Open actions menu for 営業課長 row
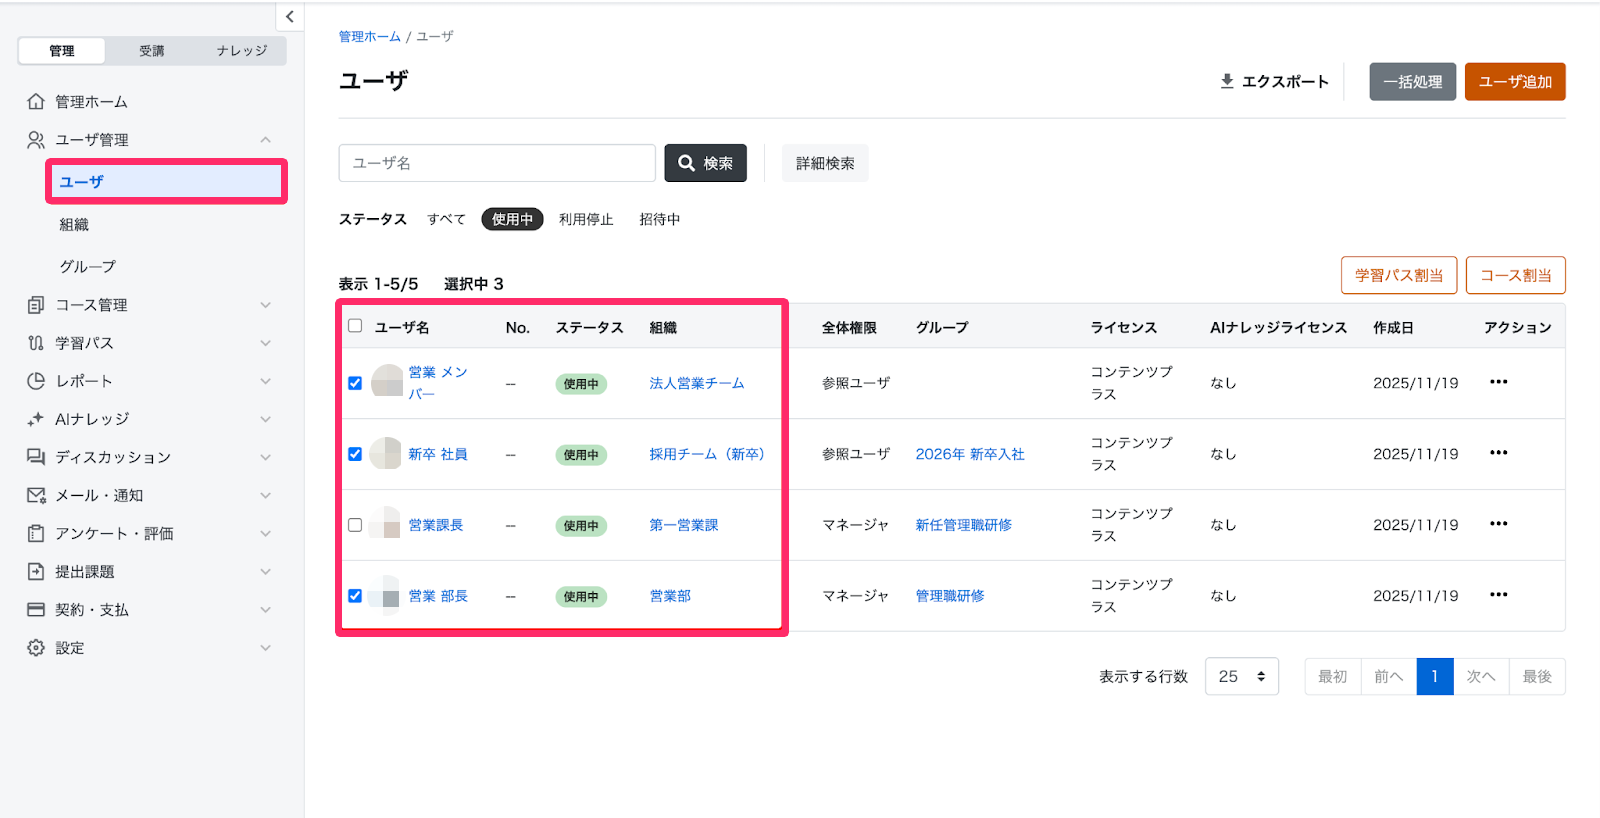1600x818 pixels. point(1498,524)
